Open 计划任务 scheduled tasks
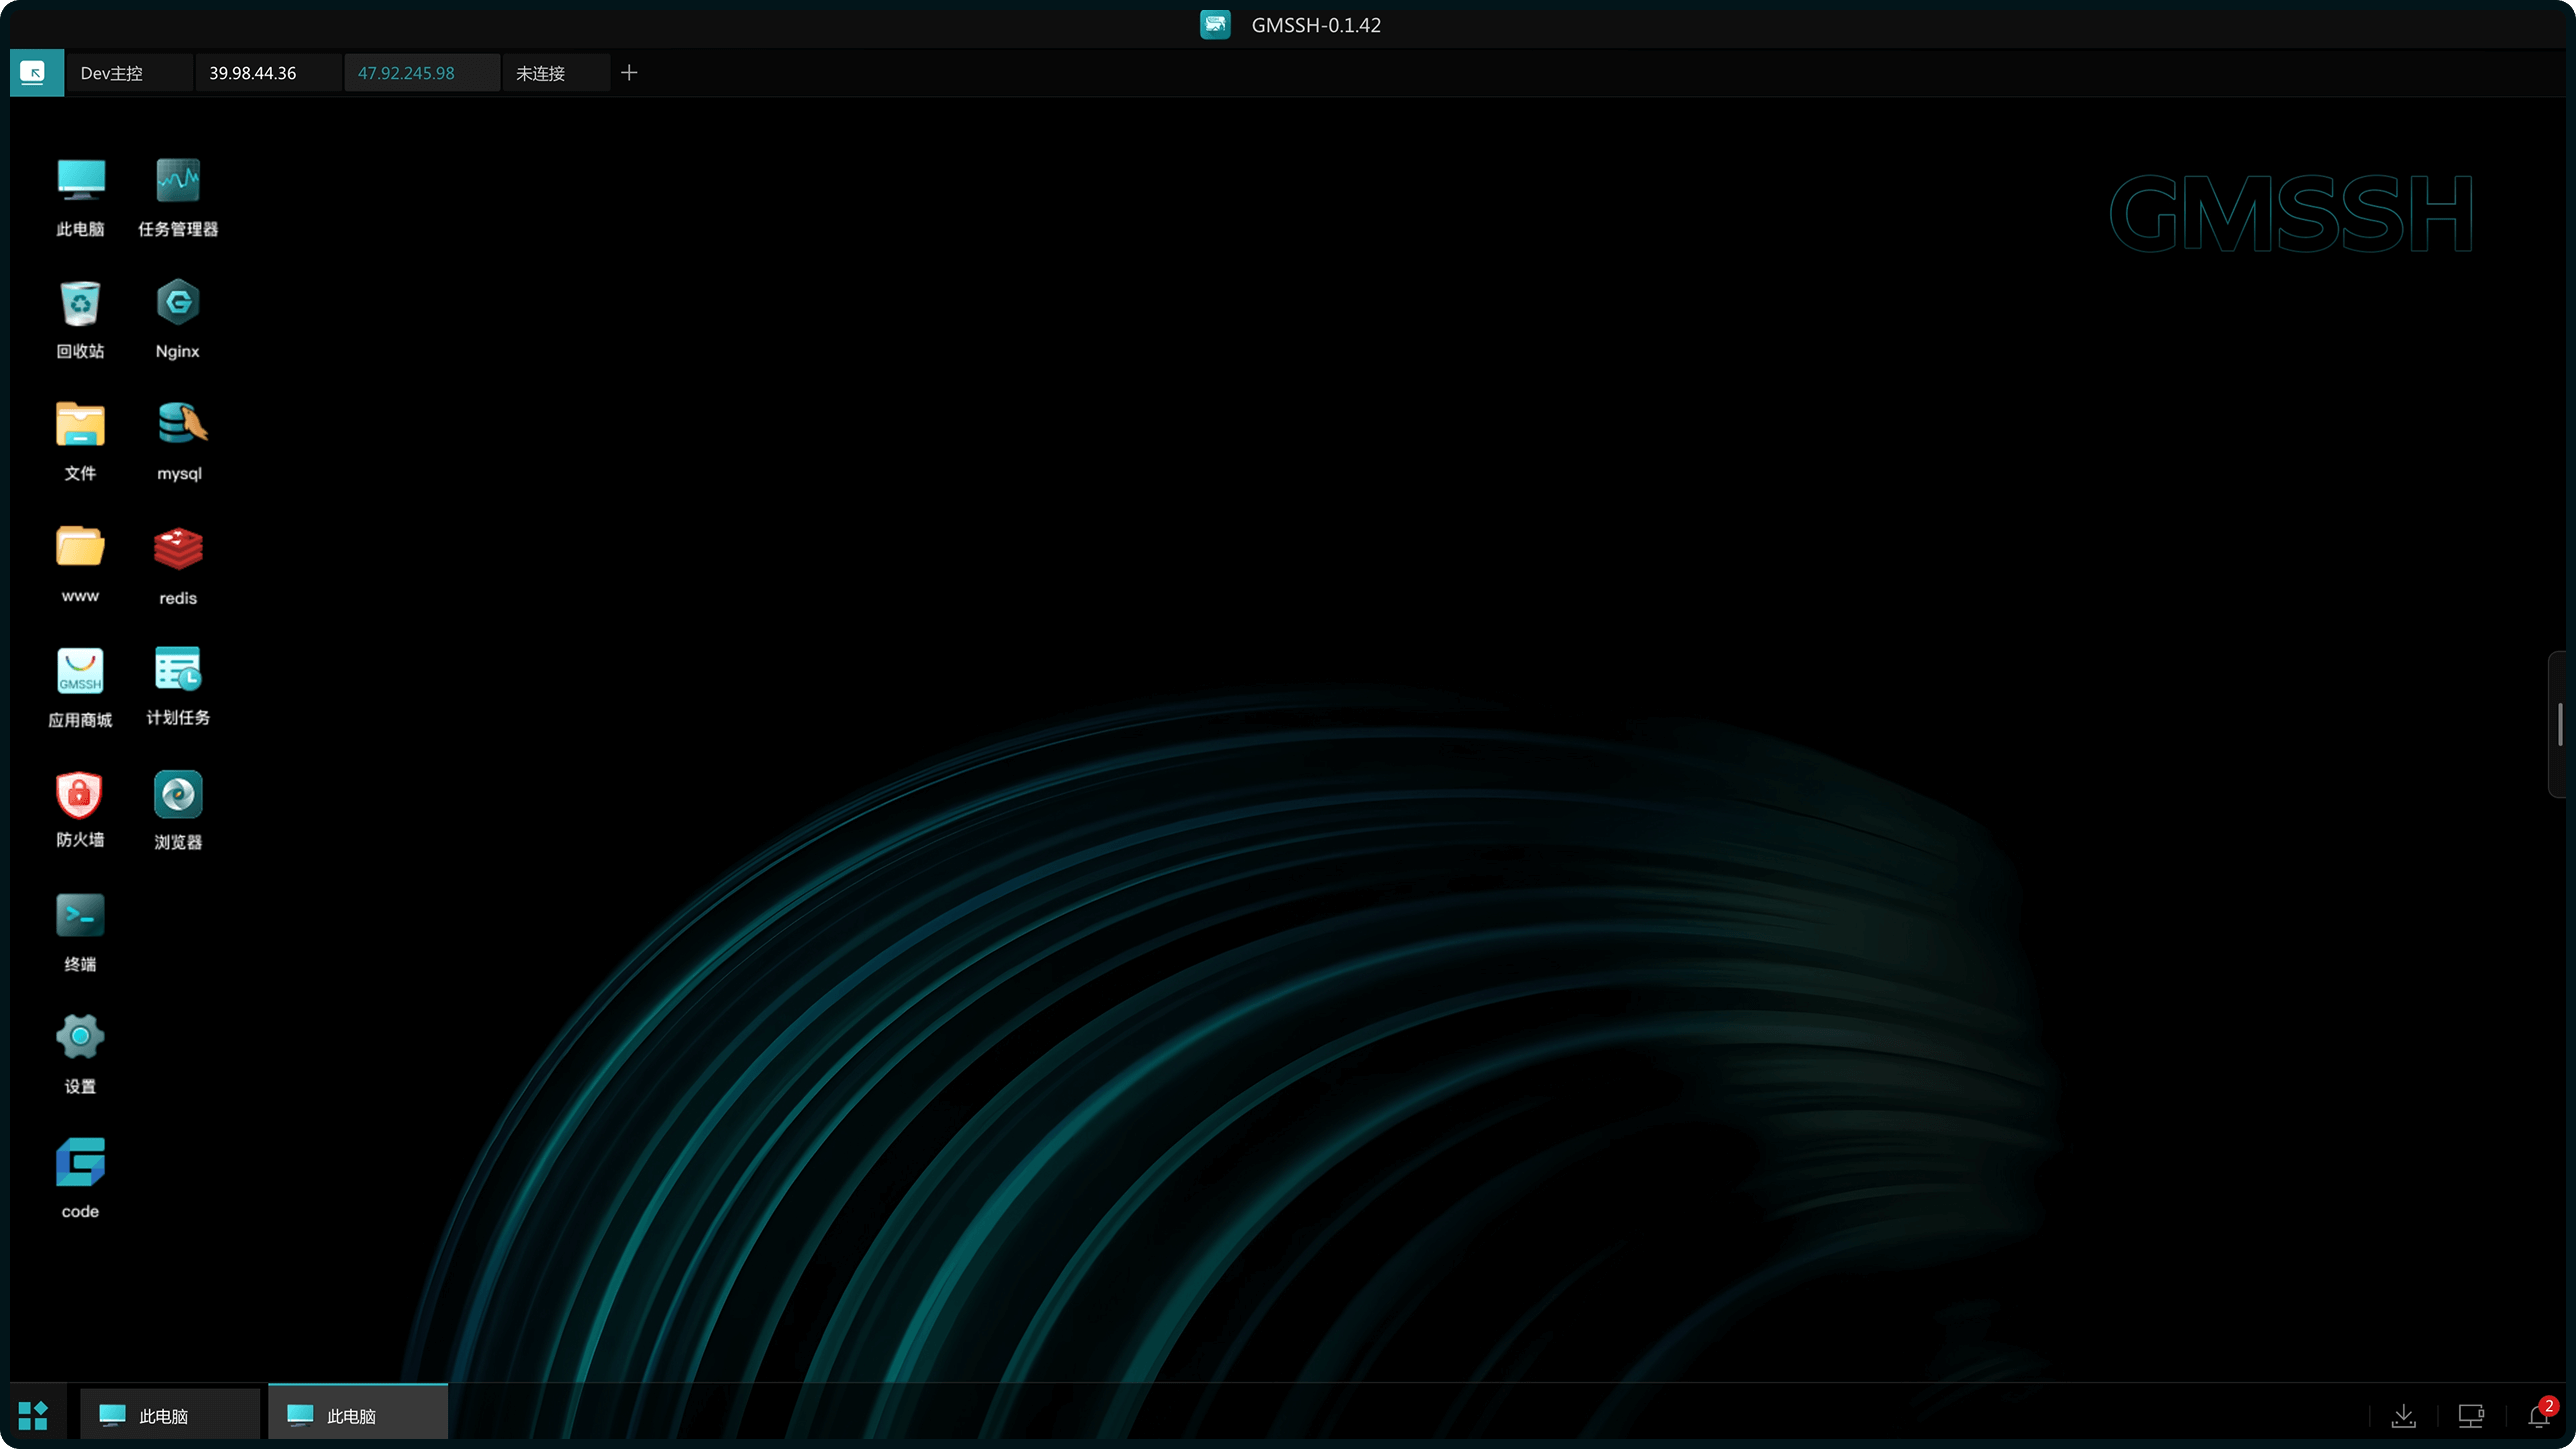 [178, 671]
